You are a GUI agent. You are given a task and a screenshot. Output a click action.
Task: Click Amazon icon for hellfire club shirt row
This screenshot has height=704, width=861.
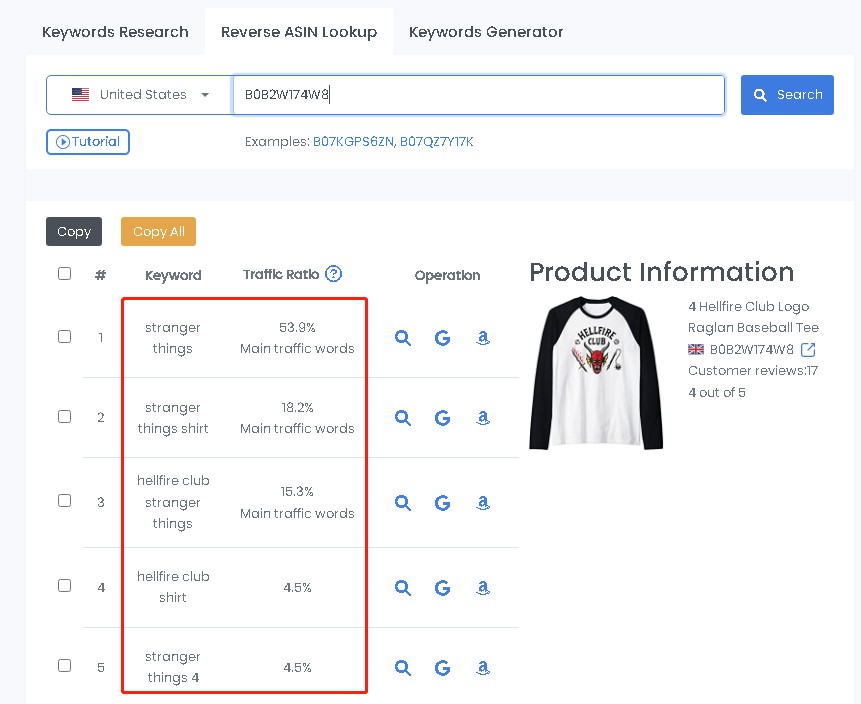tap(483, 588)
